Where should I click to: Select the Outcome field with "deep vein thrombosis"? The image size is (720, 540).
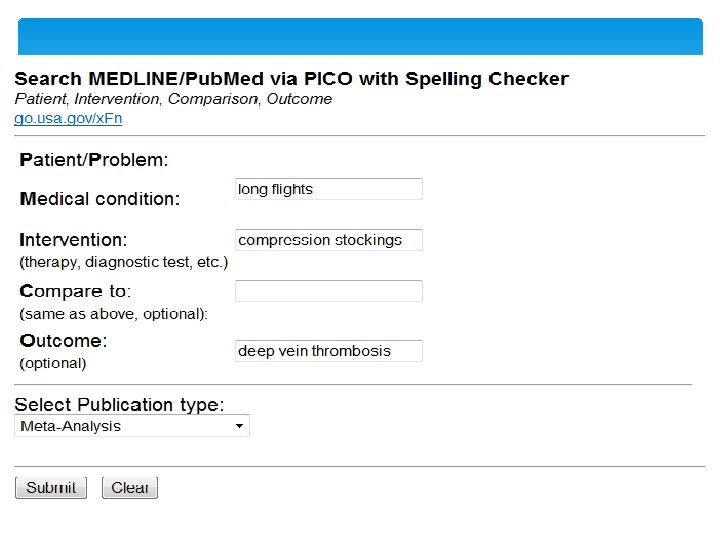click(328, 351)
